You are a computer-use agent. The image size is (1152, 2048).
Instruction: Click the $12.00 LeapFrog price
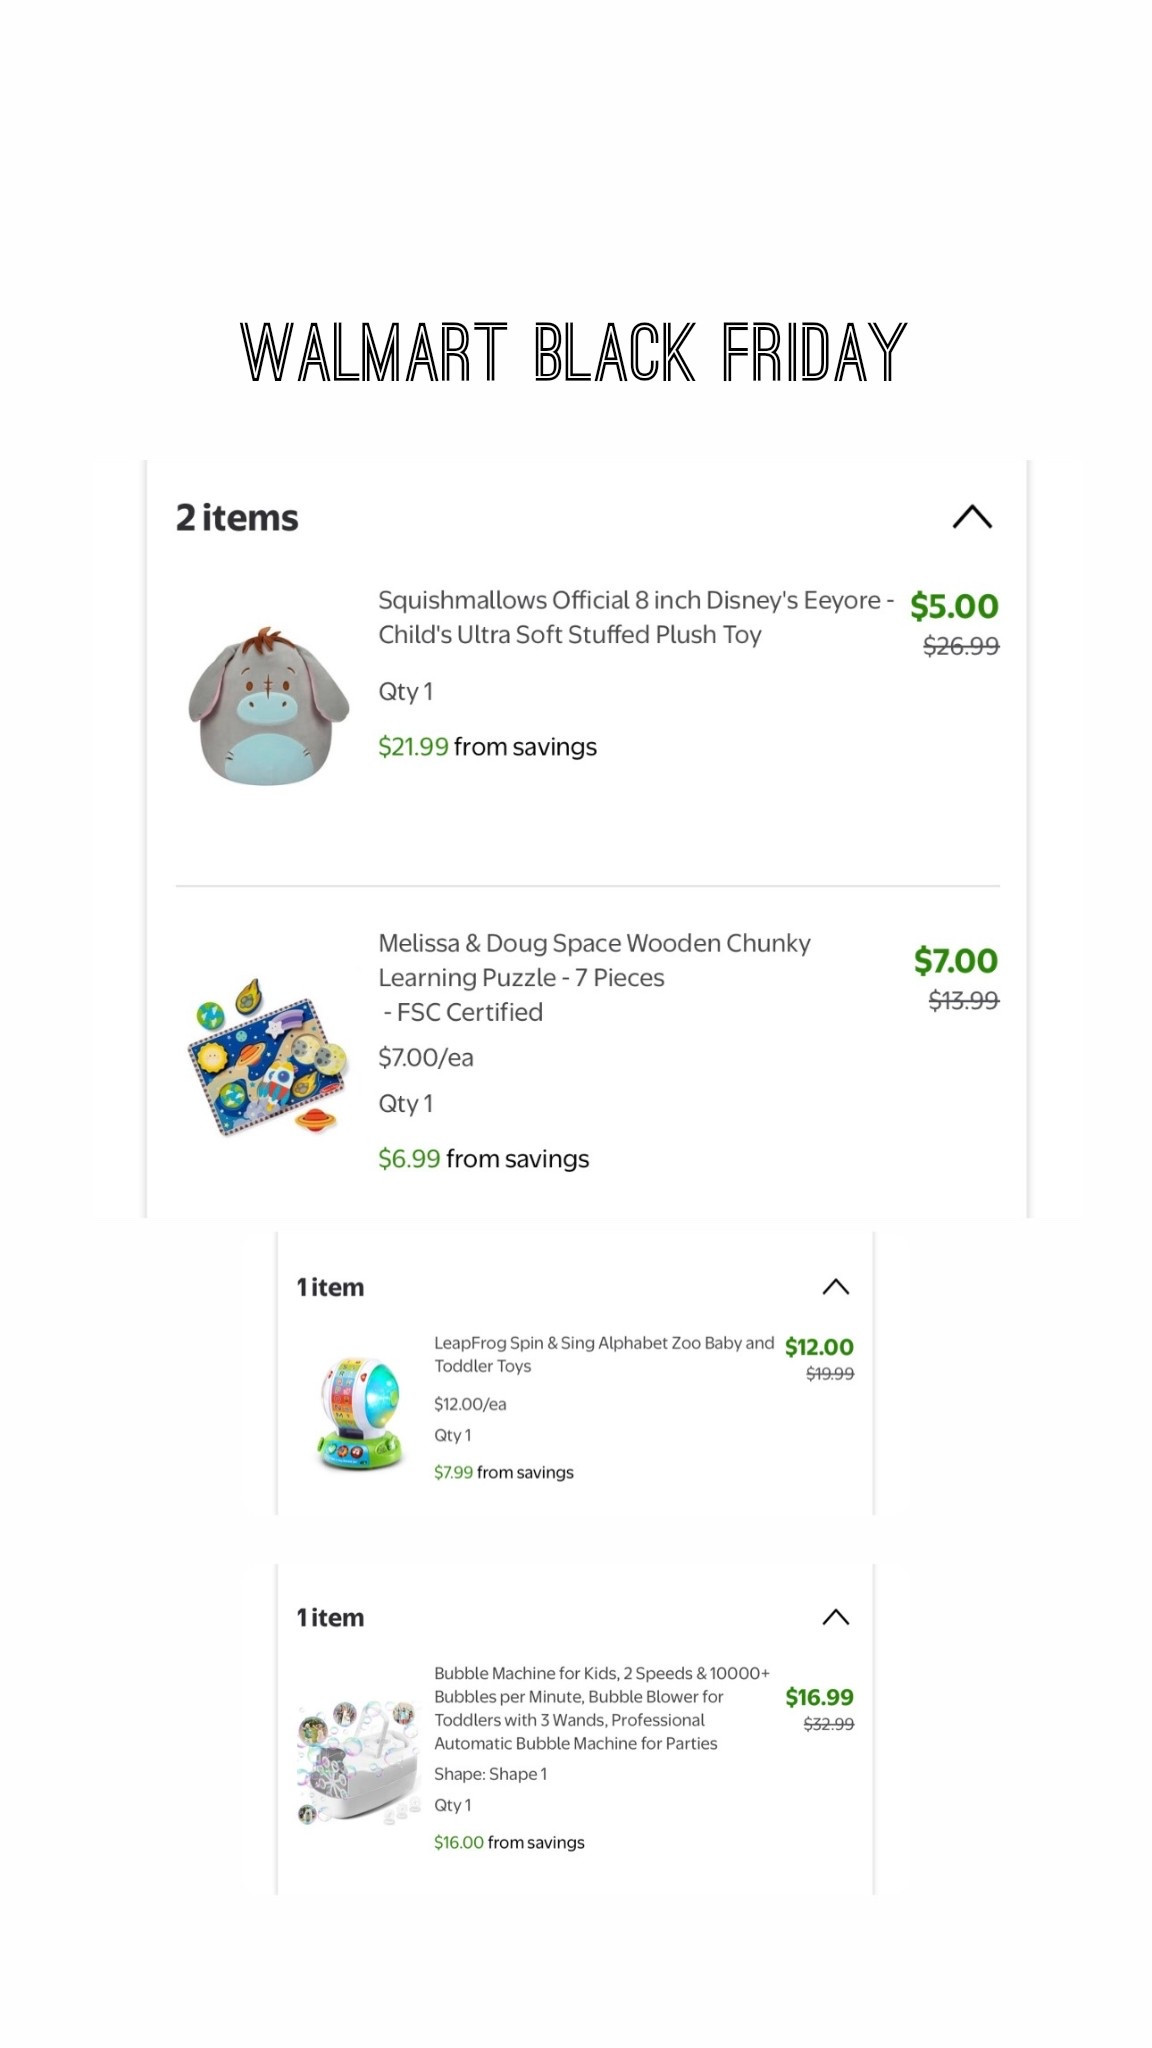820,1346
